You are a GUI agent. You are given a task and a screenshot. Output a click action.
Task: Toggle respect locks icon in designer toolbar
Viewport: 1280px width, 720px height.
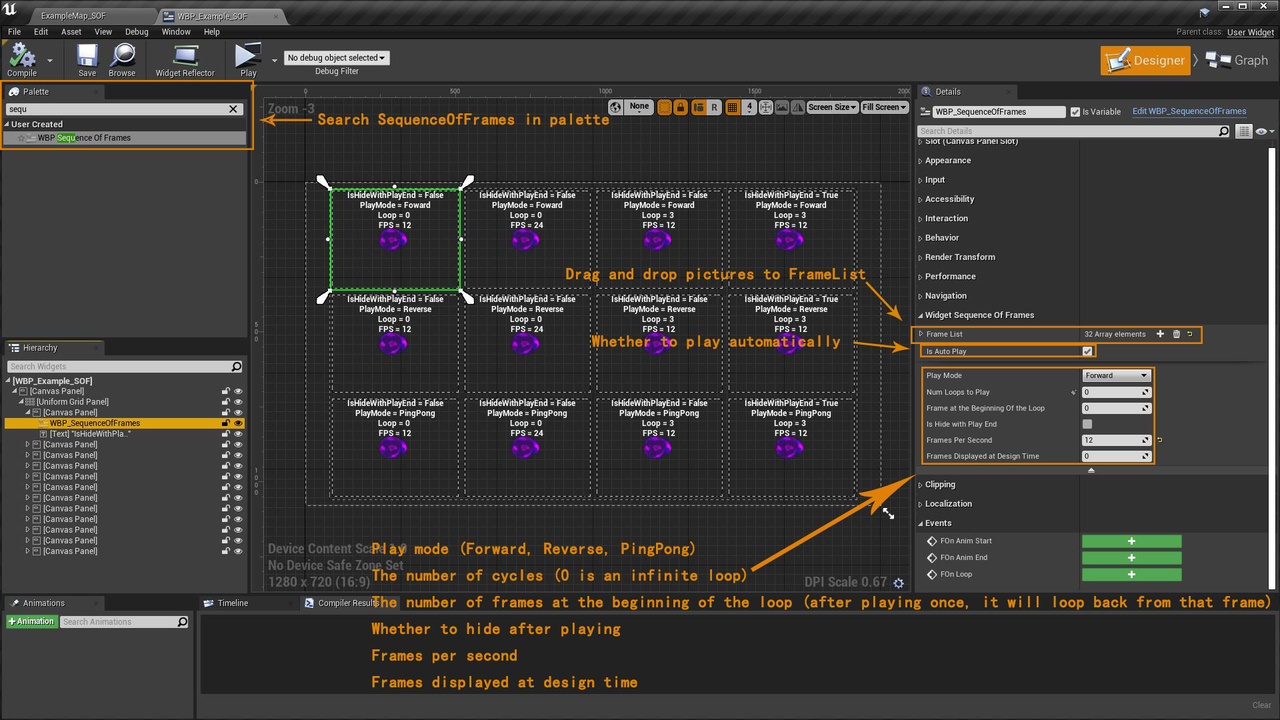pos(681,107)
